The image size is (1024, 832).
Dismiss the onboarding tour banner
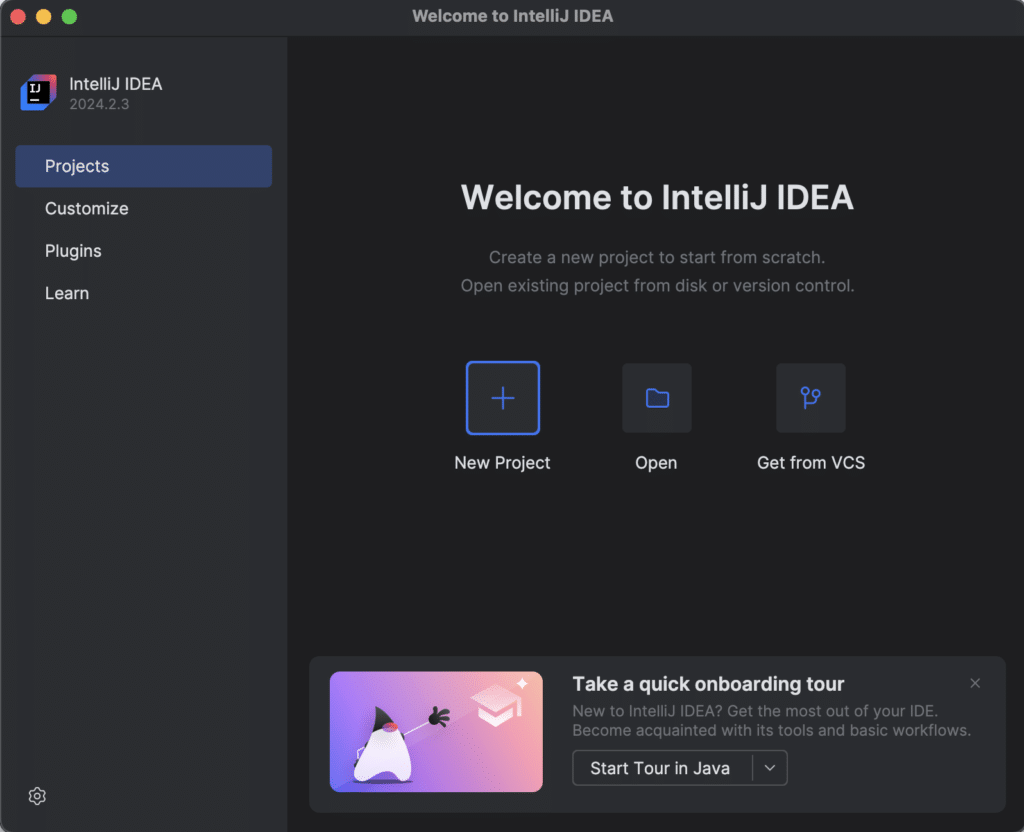point(975,683)
